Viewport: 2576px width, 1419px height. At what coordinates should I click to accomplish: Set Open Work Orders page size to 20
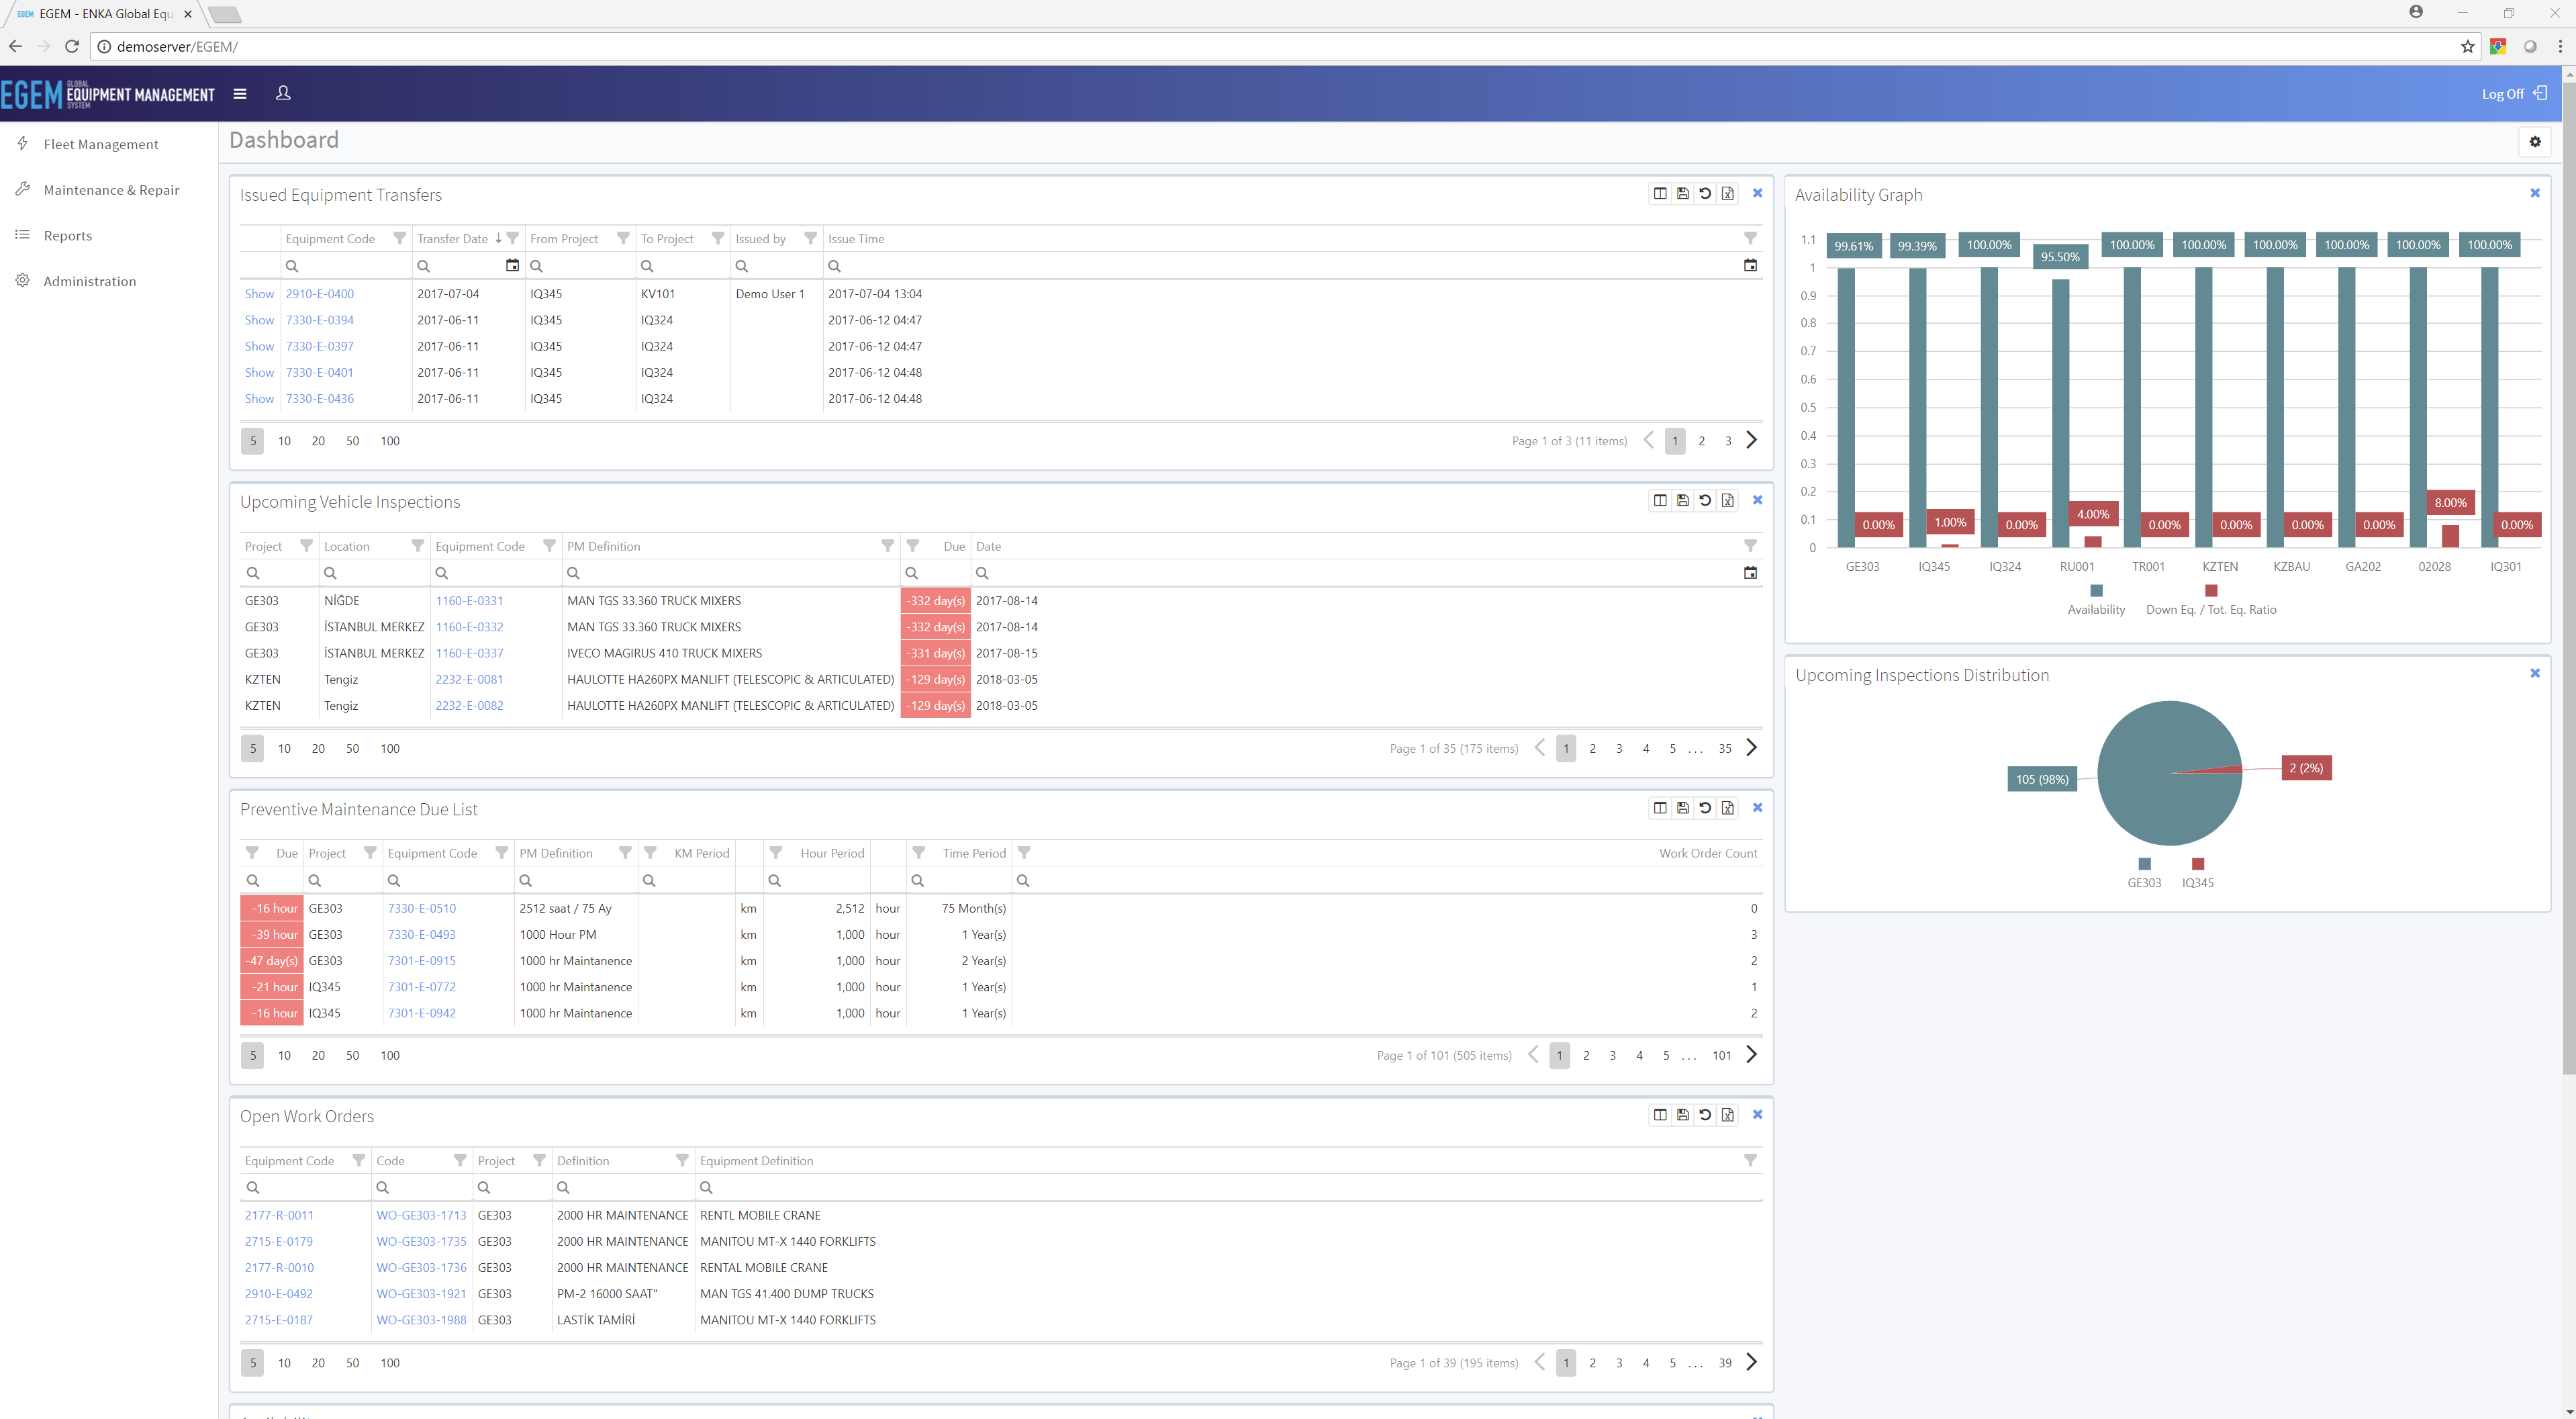click(318, 1363)
